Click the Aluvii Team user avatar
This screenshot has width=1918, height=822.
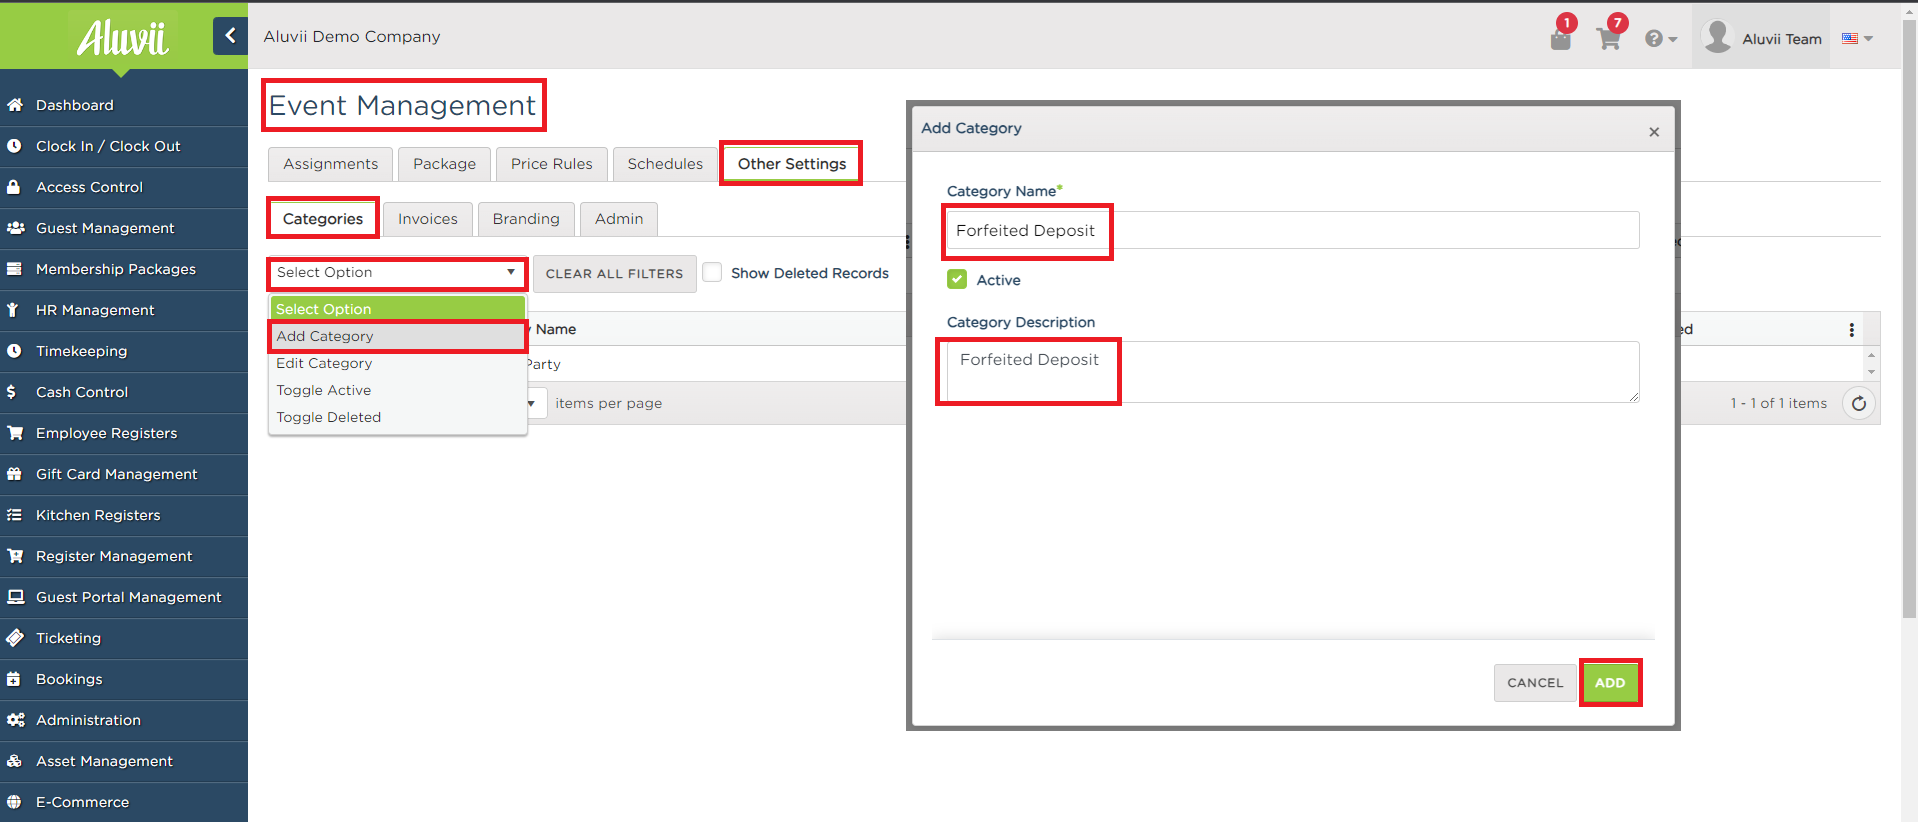pos(1718,37)
